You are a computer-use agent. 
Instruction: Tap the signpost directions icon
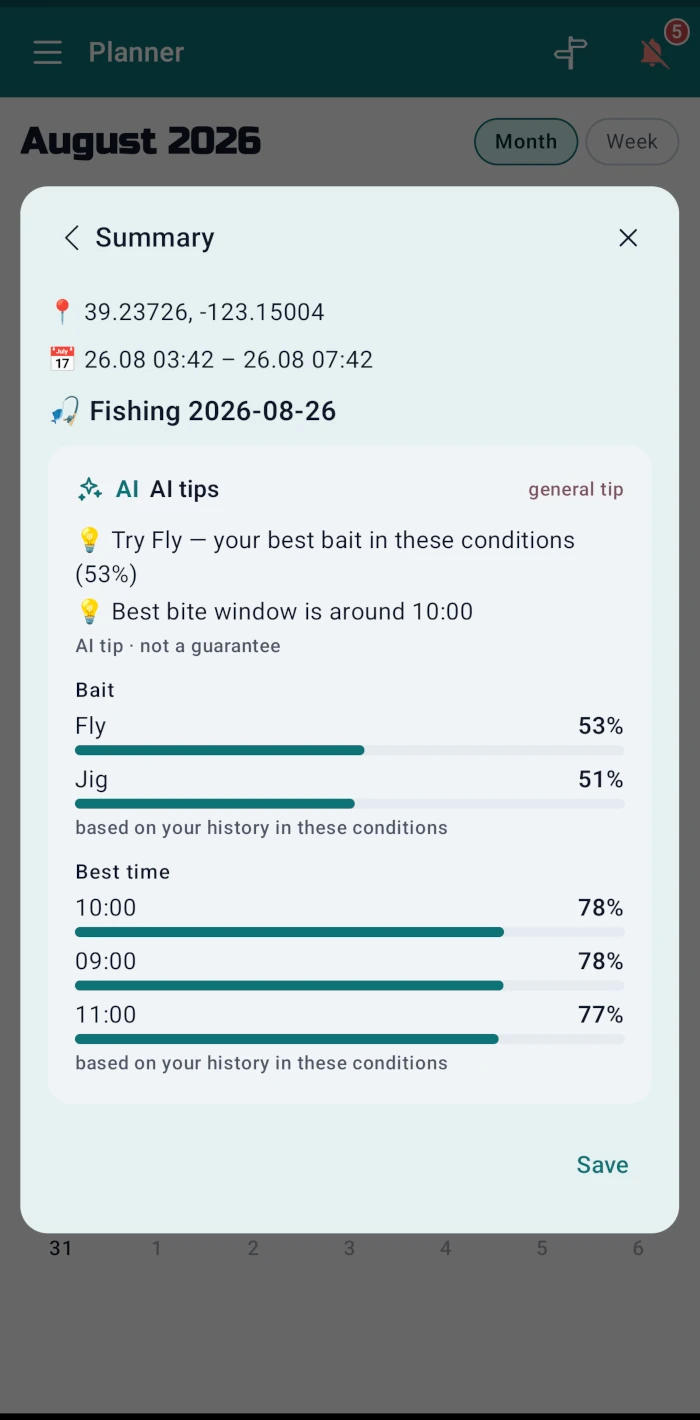click(571, 52)
